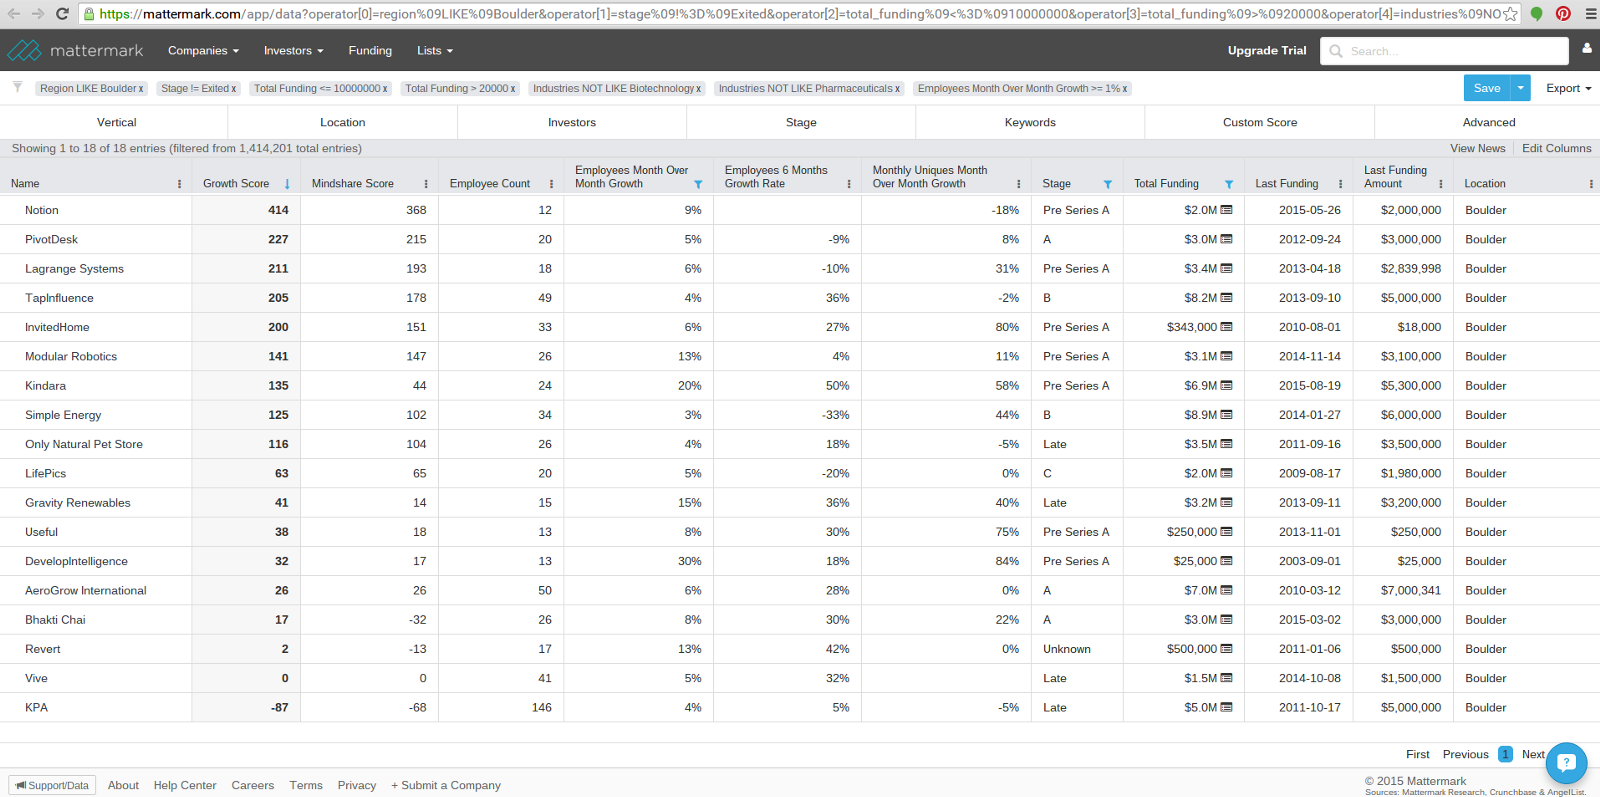Open the Last Funding column menu

click(x=1341, y=184)
